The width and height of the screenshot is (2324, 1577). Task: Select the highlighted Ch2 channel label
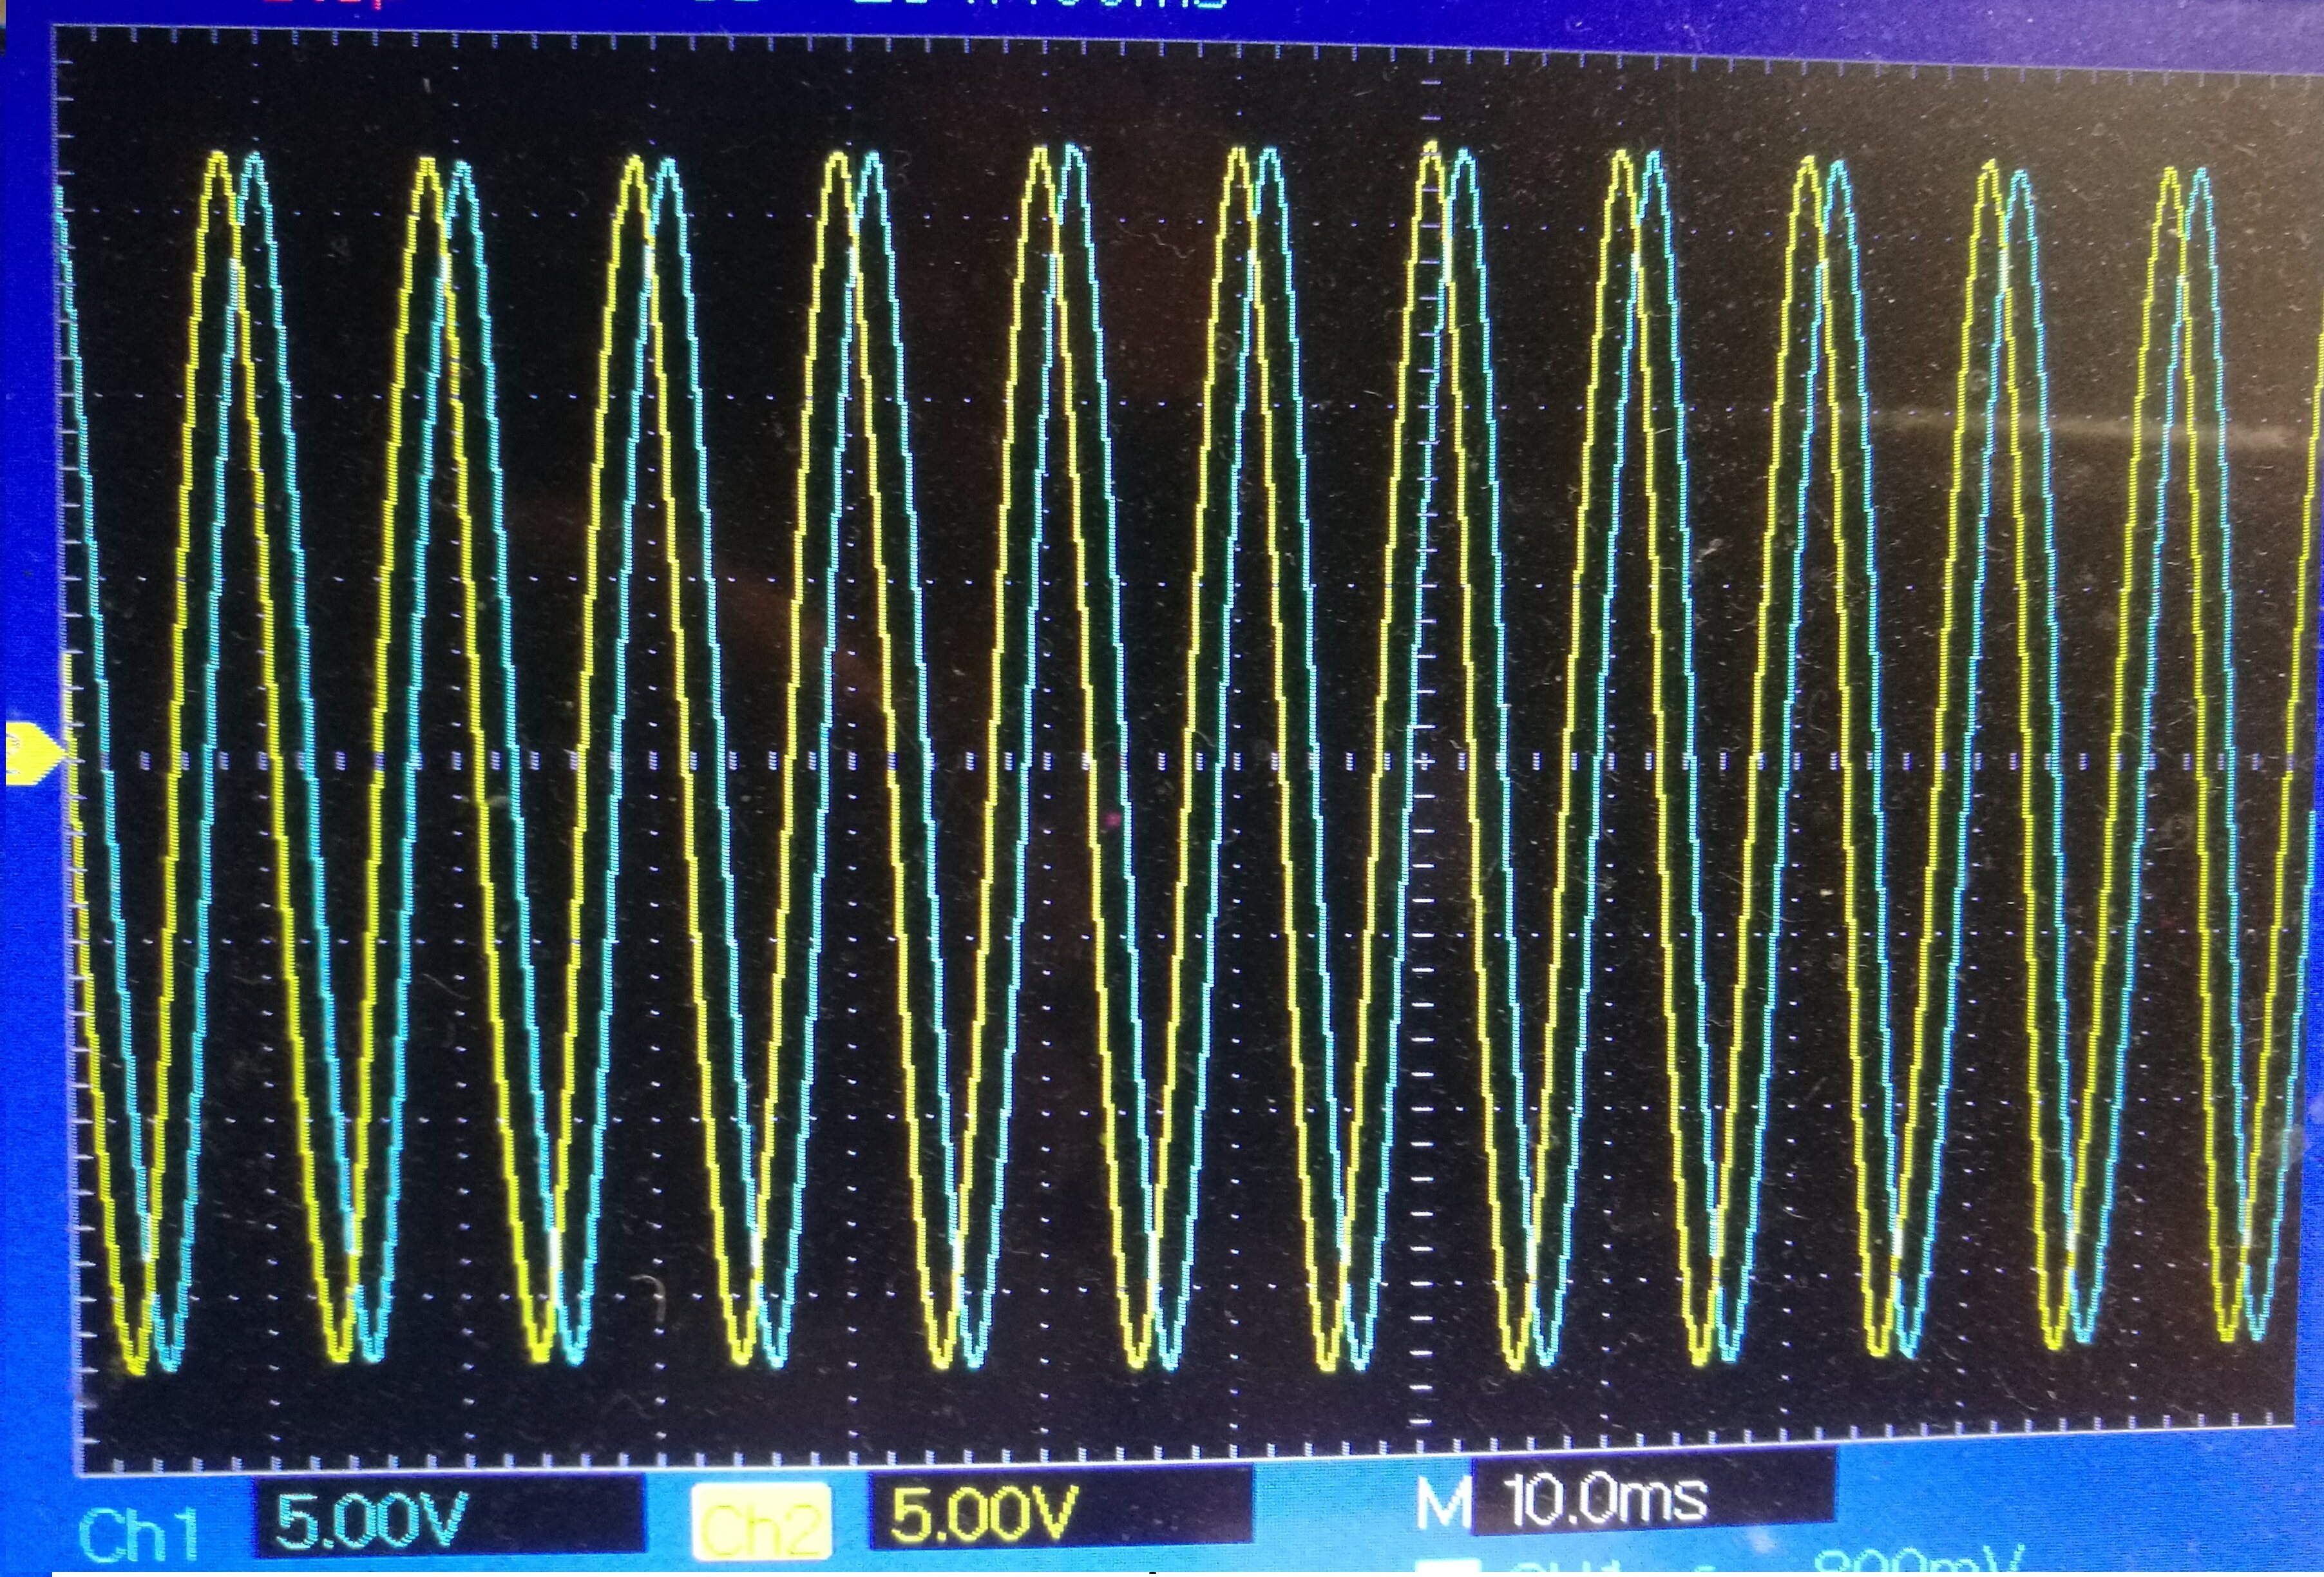(x=762, y=1523)
